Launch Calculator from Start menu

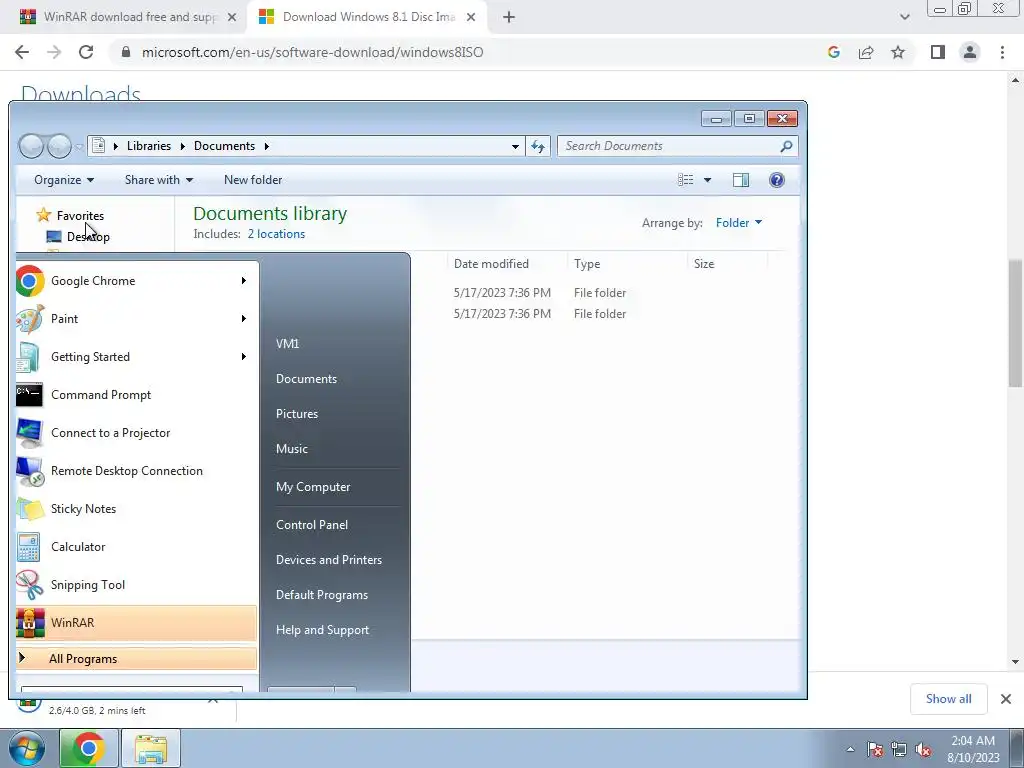[x=137, y=547]
